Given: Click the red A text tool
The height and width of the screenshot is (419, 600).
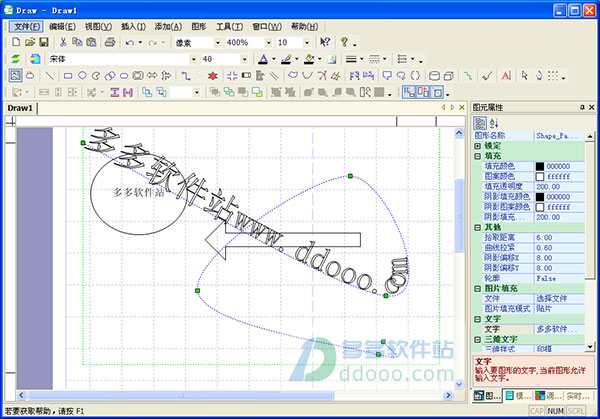Looking at the screenshot, I should [x=506, y=76].
